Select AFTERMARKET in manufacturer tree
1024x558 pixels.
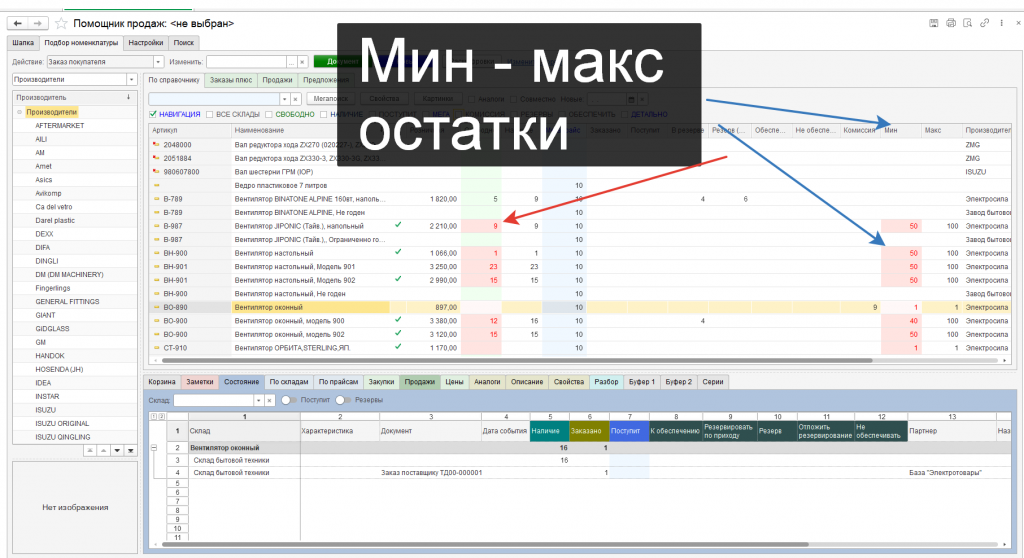point(59,125)
